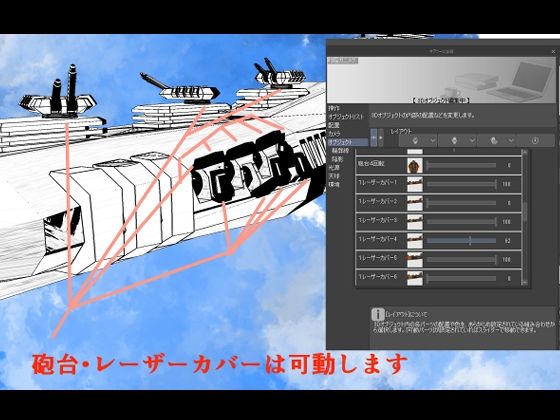The width and height of the screenshot is (560, 420).
Task: Click the レーザーカバー2 thumbnail
Action: (415, 203)
